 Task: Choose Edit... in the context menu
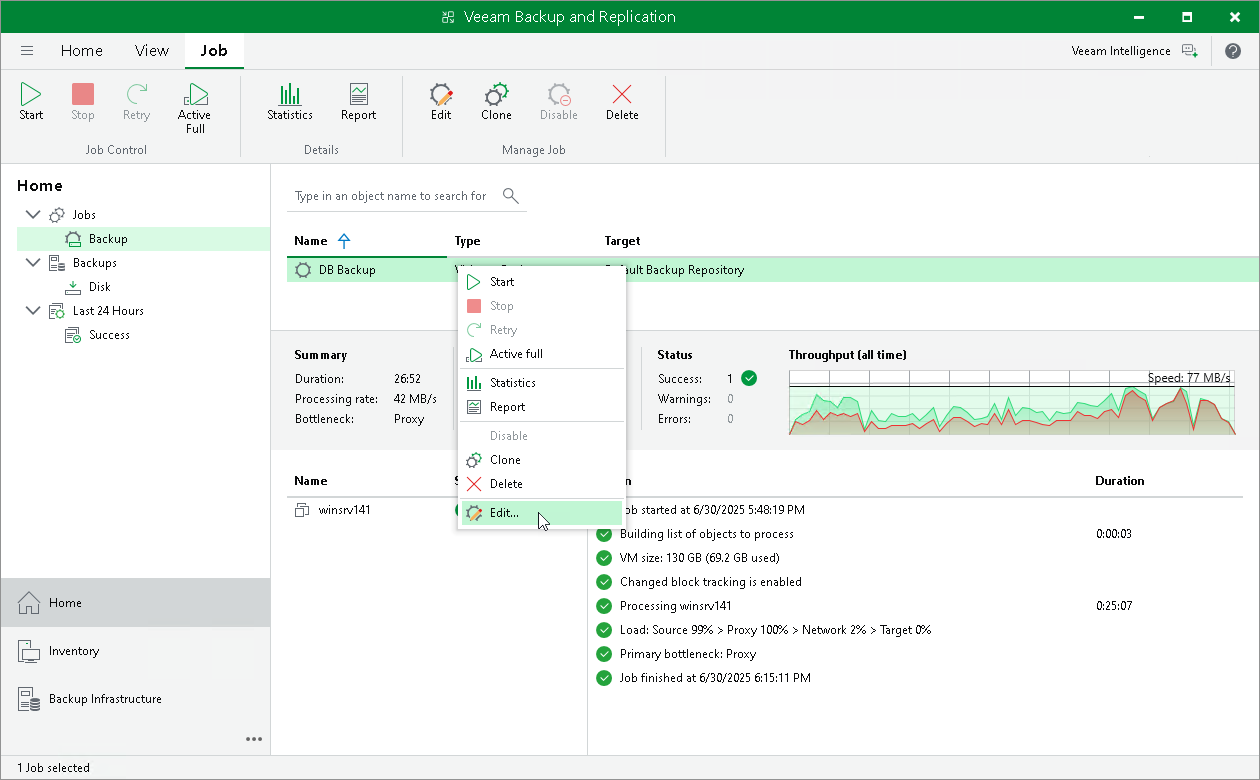[541, 513]
